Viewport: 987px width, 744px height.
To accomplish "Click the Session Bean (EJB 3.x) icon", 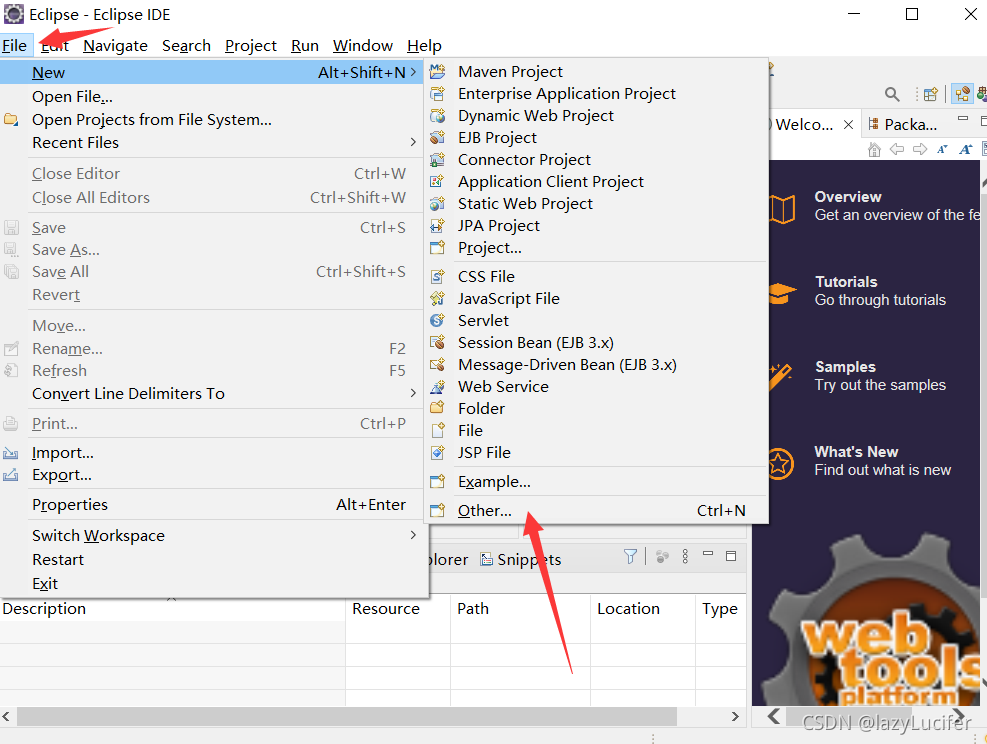I will 437,343.
